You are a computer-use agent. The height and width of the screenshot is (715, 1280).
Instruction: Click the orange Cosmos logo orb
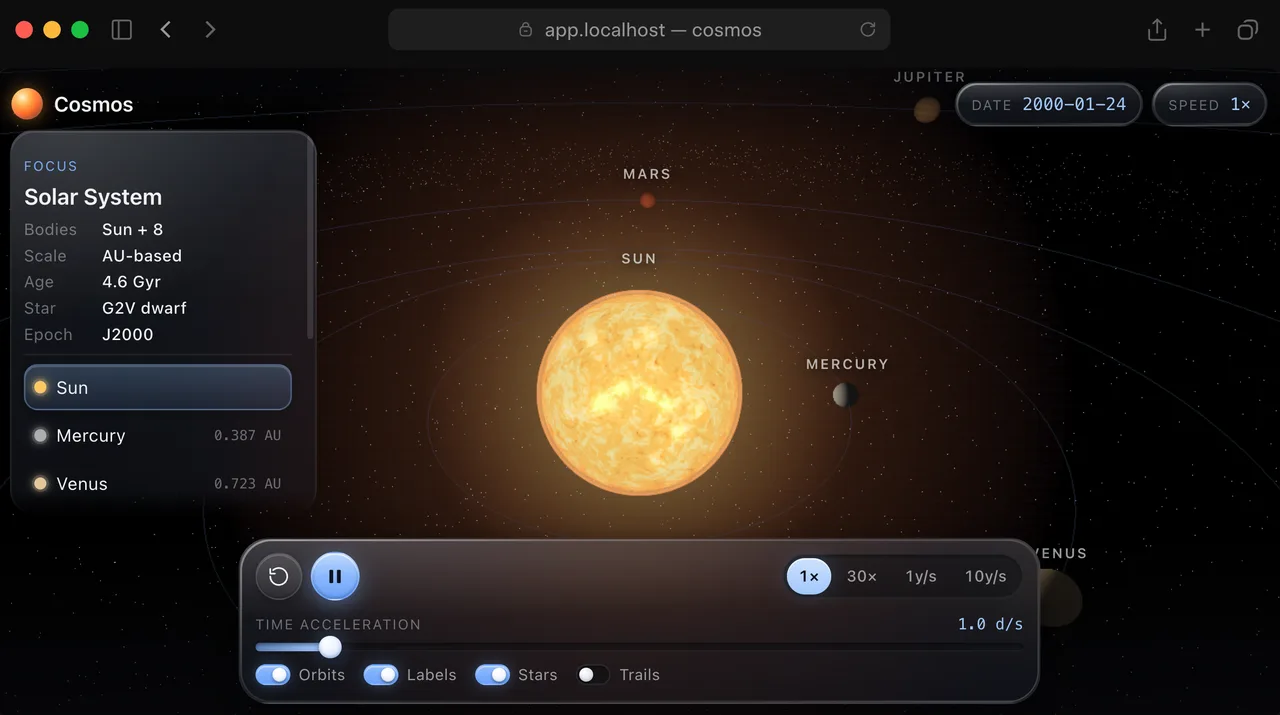click(27, 104)
